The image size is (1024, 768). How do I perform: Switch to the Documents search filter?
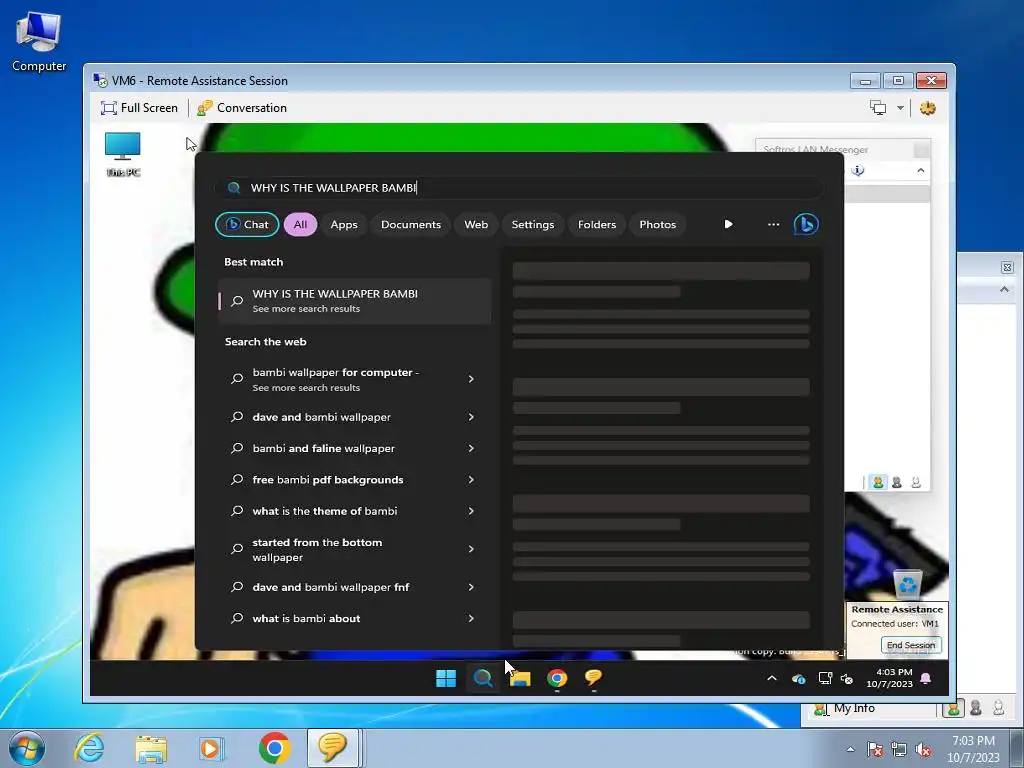[411, 225]
